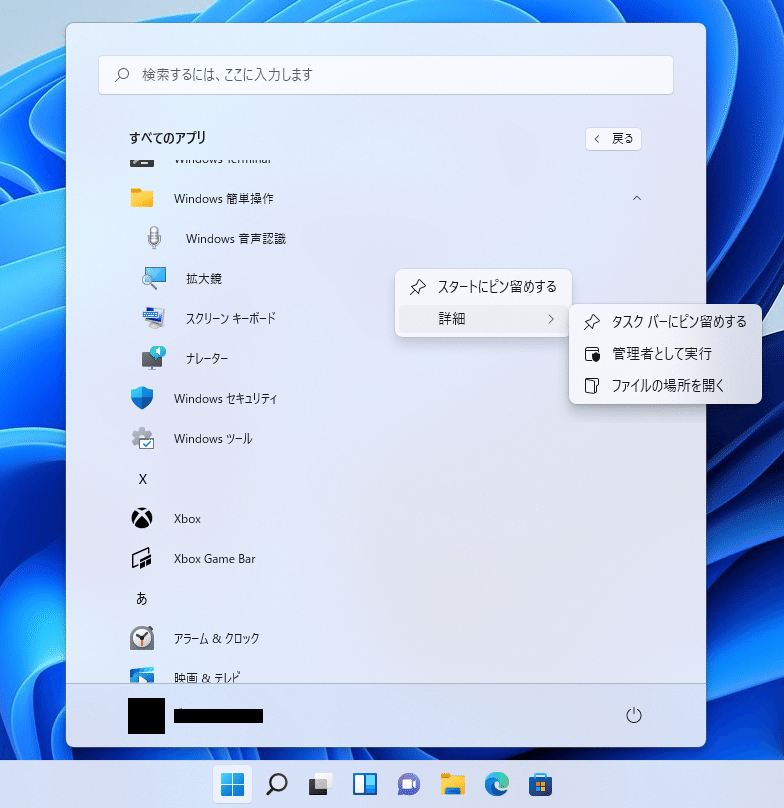The image size is (784, 808).
Task: Choose タスク バーにピン留めする
Action: [665, 322]
